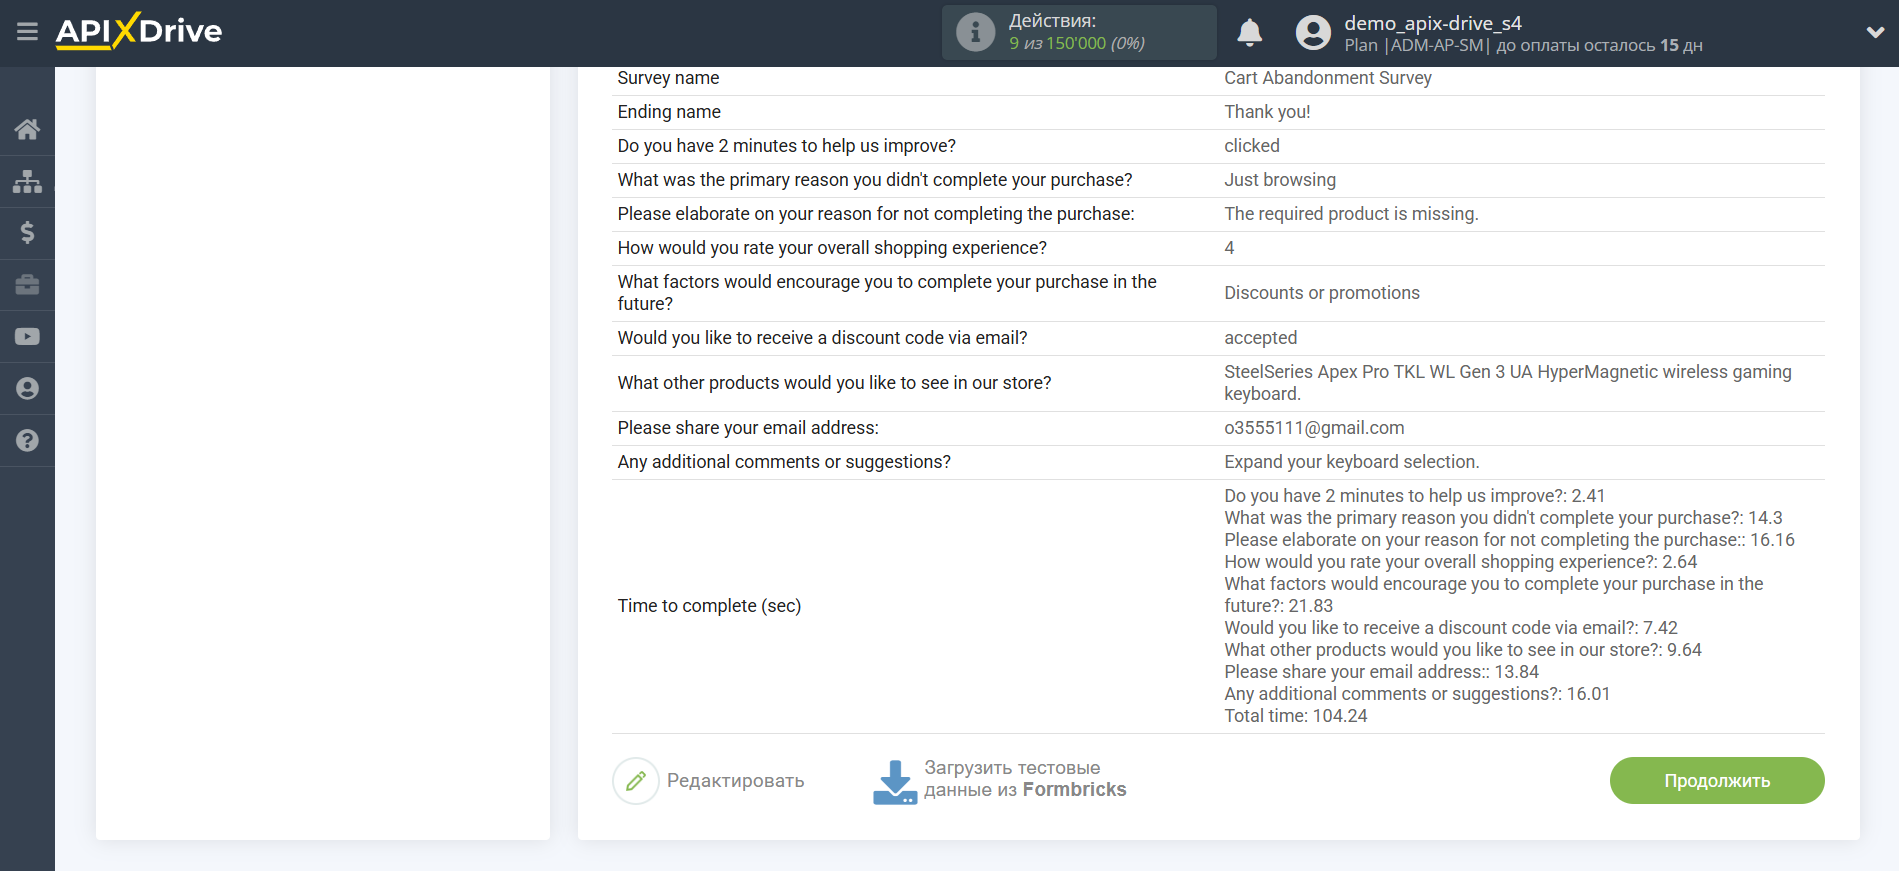Open the billing dollar icon

click(x=27, y=233)
